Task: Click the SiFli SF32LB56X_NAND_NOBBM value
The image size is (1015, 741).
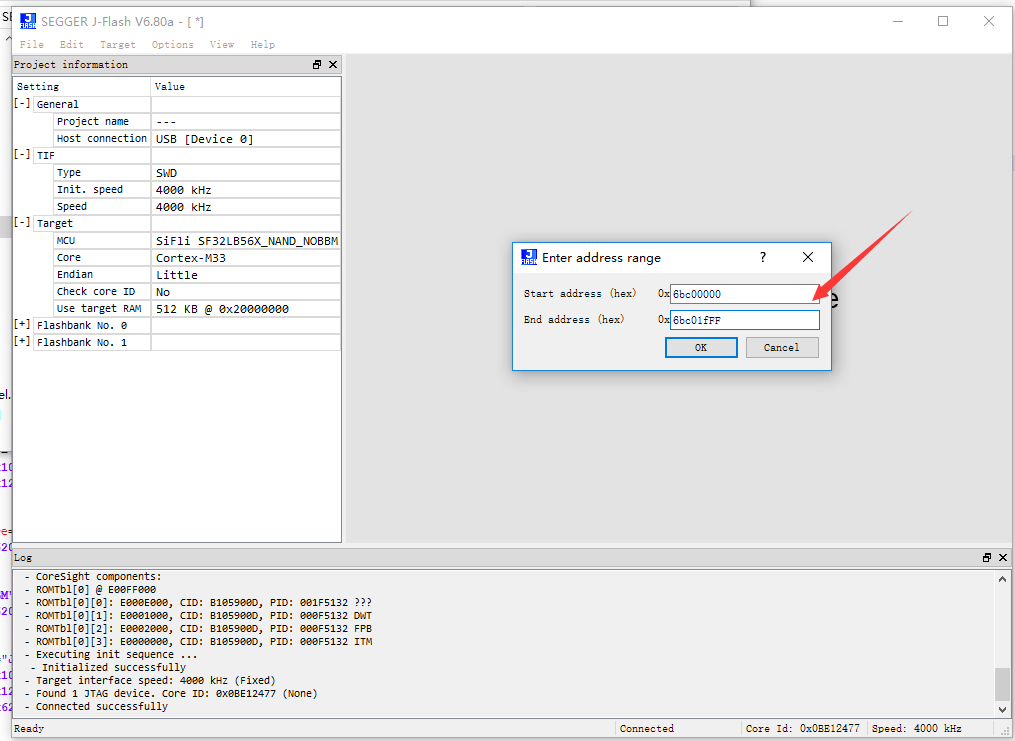Action: click(247, 241)
